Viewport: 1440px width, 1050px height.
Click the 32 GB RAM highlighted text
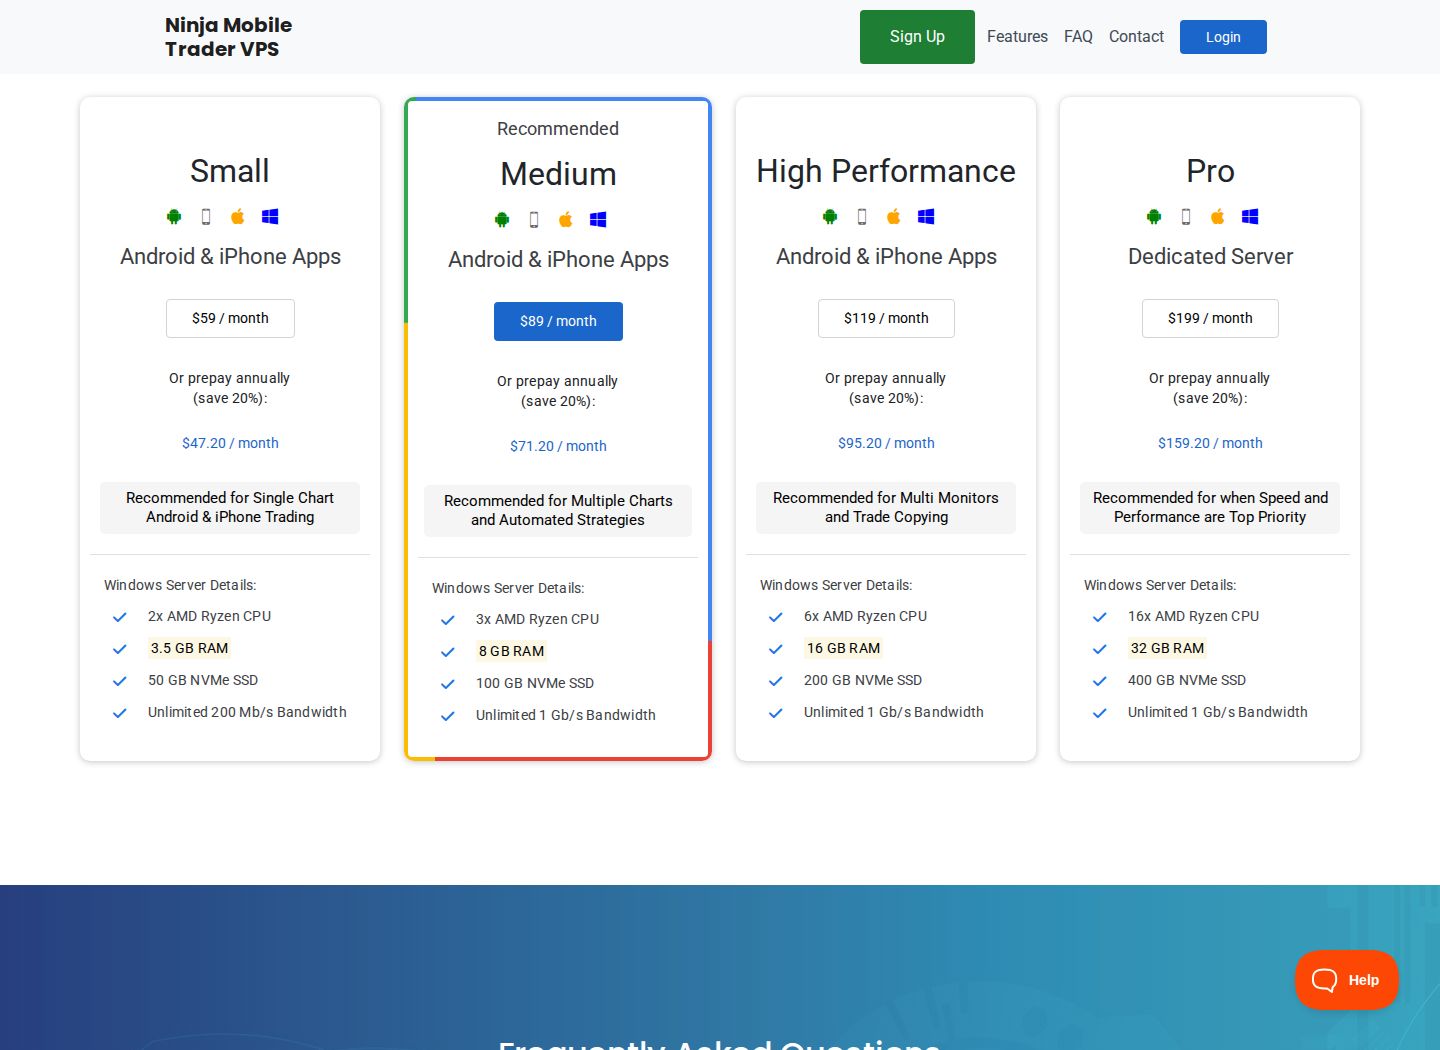(x=1167, y=648)
